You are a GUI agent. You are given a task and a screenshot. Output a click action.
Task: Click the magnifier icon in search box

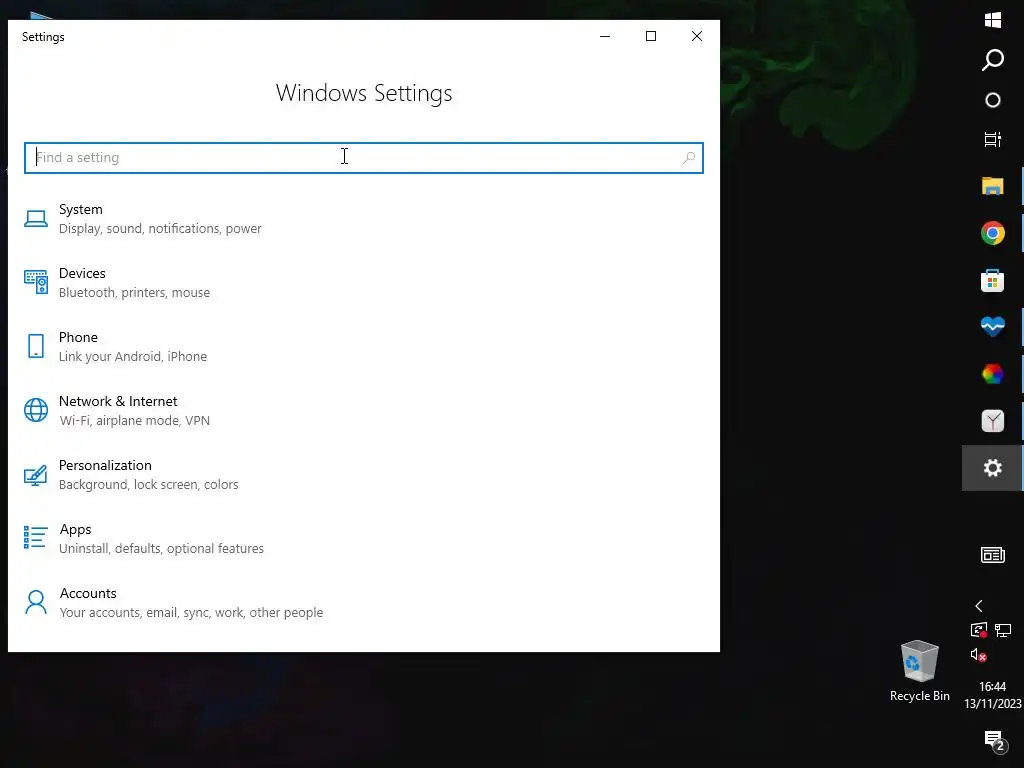689,157
